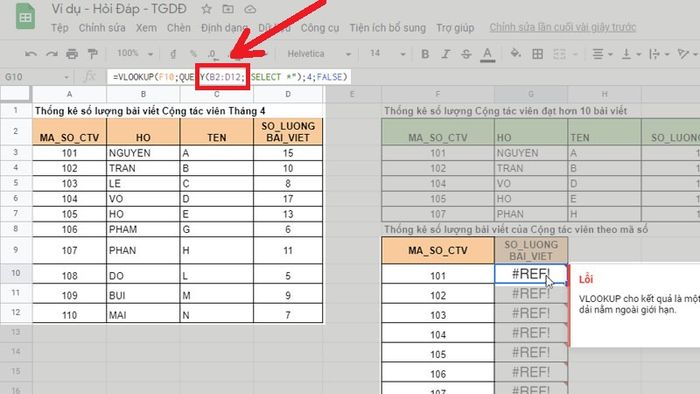Format the cell as percent
The height and width of the screenshot is (394, 700).
coord(193,54)
